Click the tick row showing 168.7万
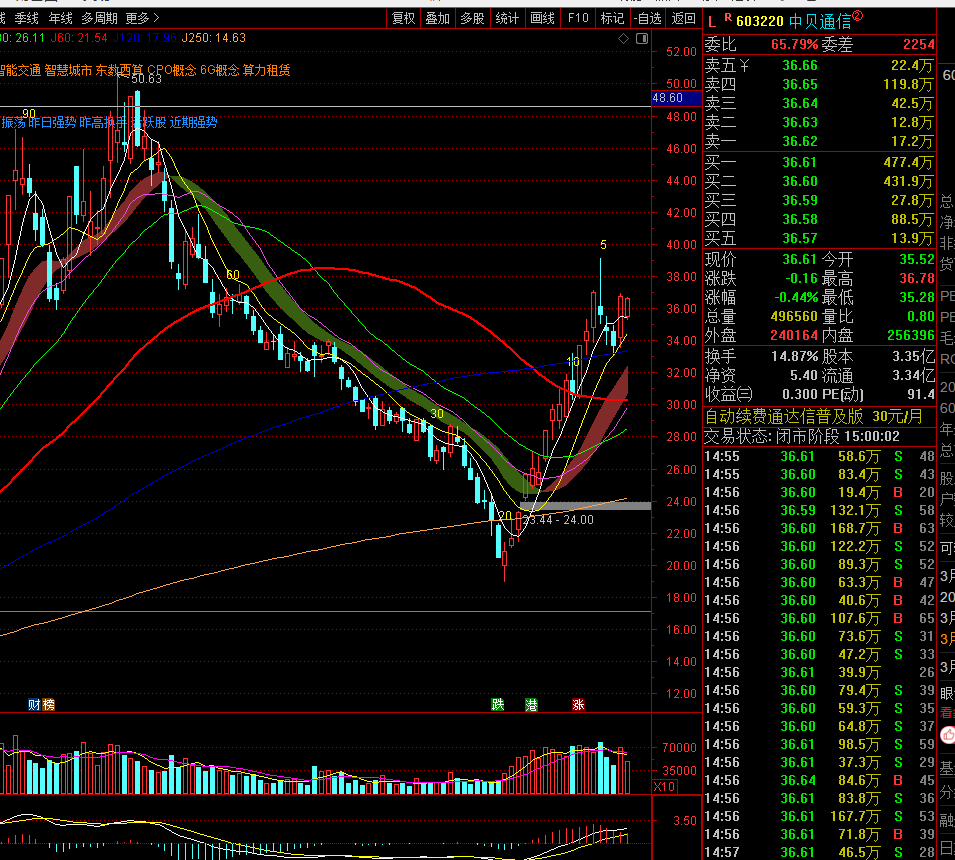This screenshot has height=860, width=955. (x=819, y=528)
